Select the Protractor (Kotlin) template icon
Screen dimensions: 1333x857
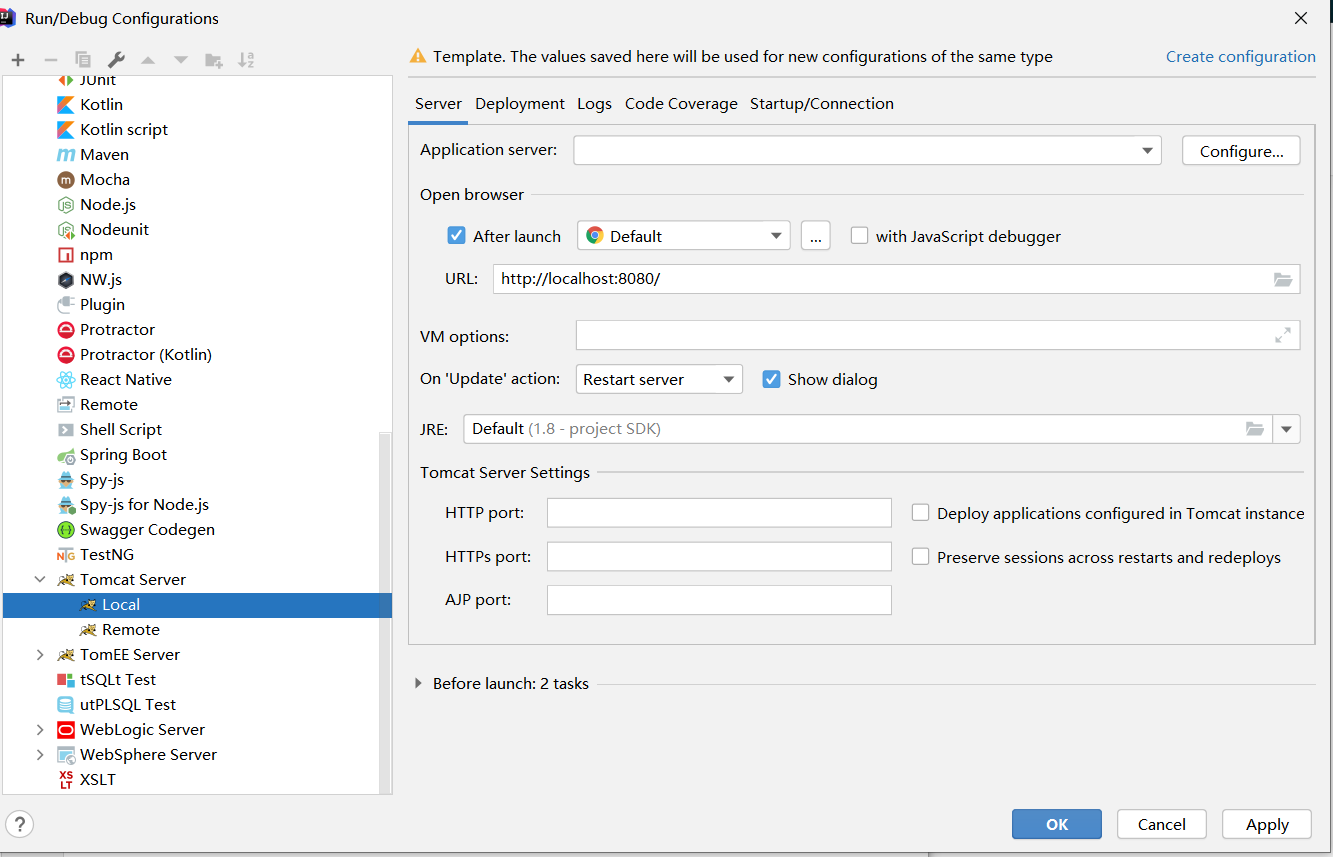66,354
